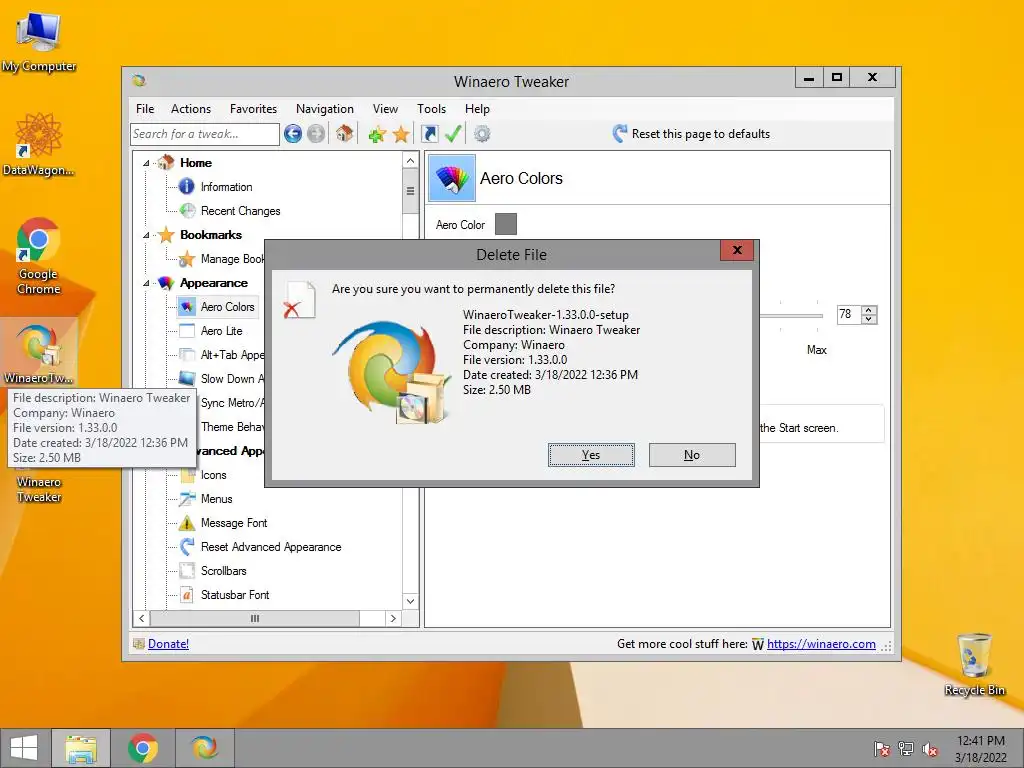Viewport: 1024px width, 768px height.
Task: Click the Reset this page icon
Action: pos(619,134)
